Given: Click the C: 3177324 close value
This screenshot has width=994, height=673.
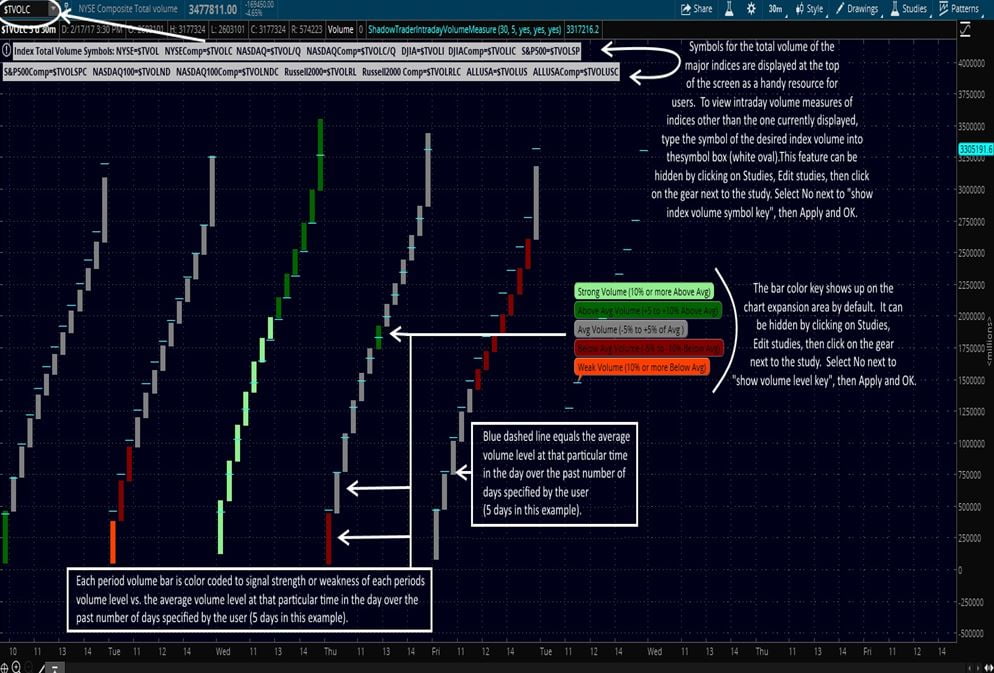Looking at the screenshot, I should 268,30.
